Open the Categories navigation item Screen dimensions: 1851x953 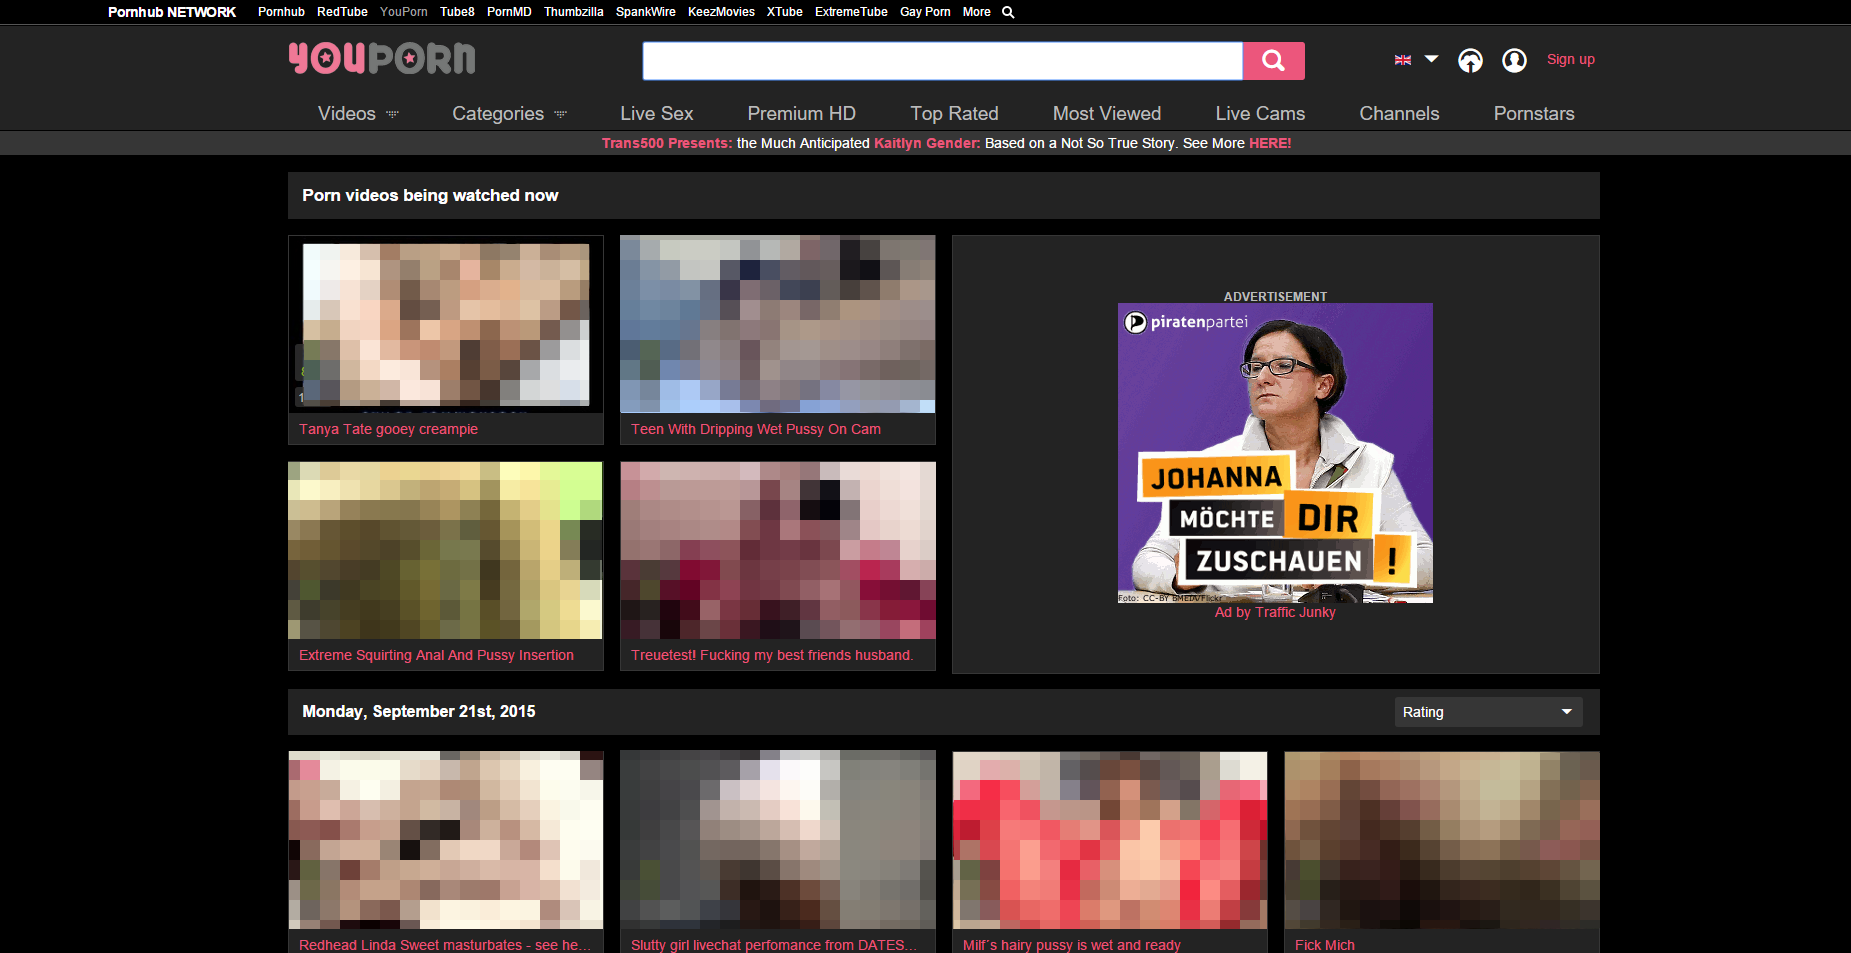click(498, 113)
